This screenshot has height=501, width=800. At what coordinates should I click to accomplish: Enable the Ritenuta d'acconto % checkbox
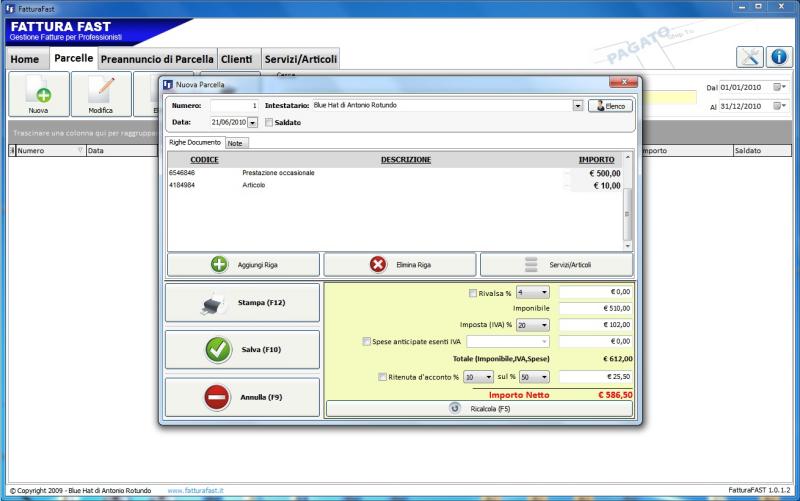(x=382, y=377)
